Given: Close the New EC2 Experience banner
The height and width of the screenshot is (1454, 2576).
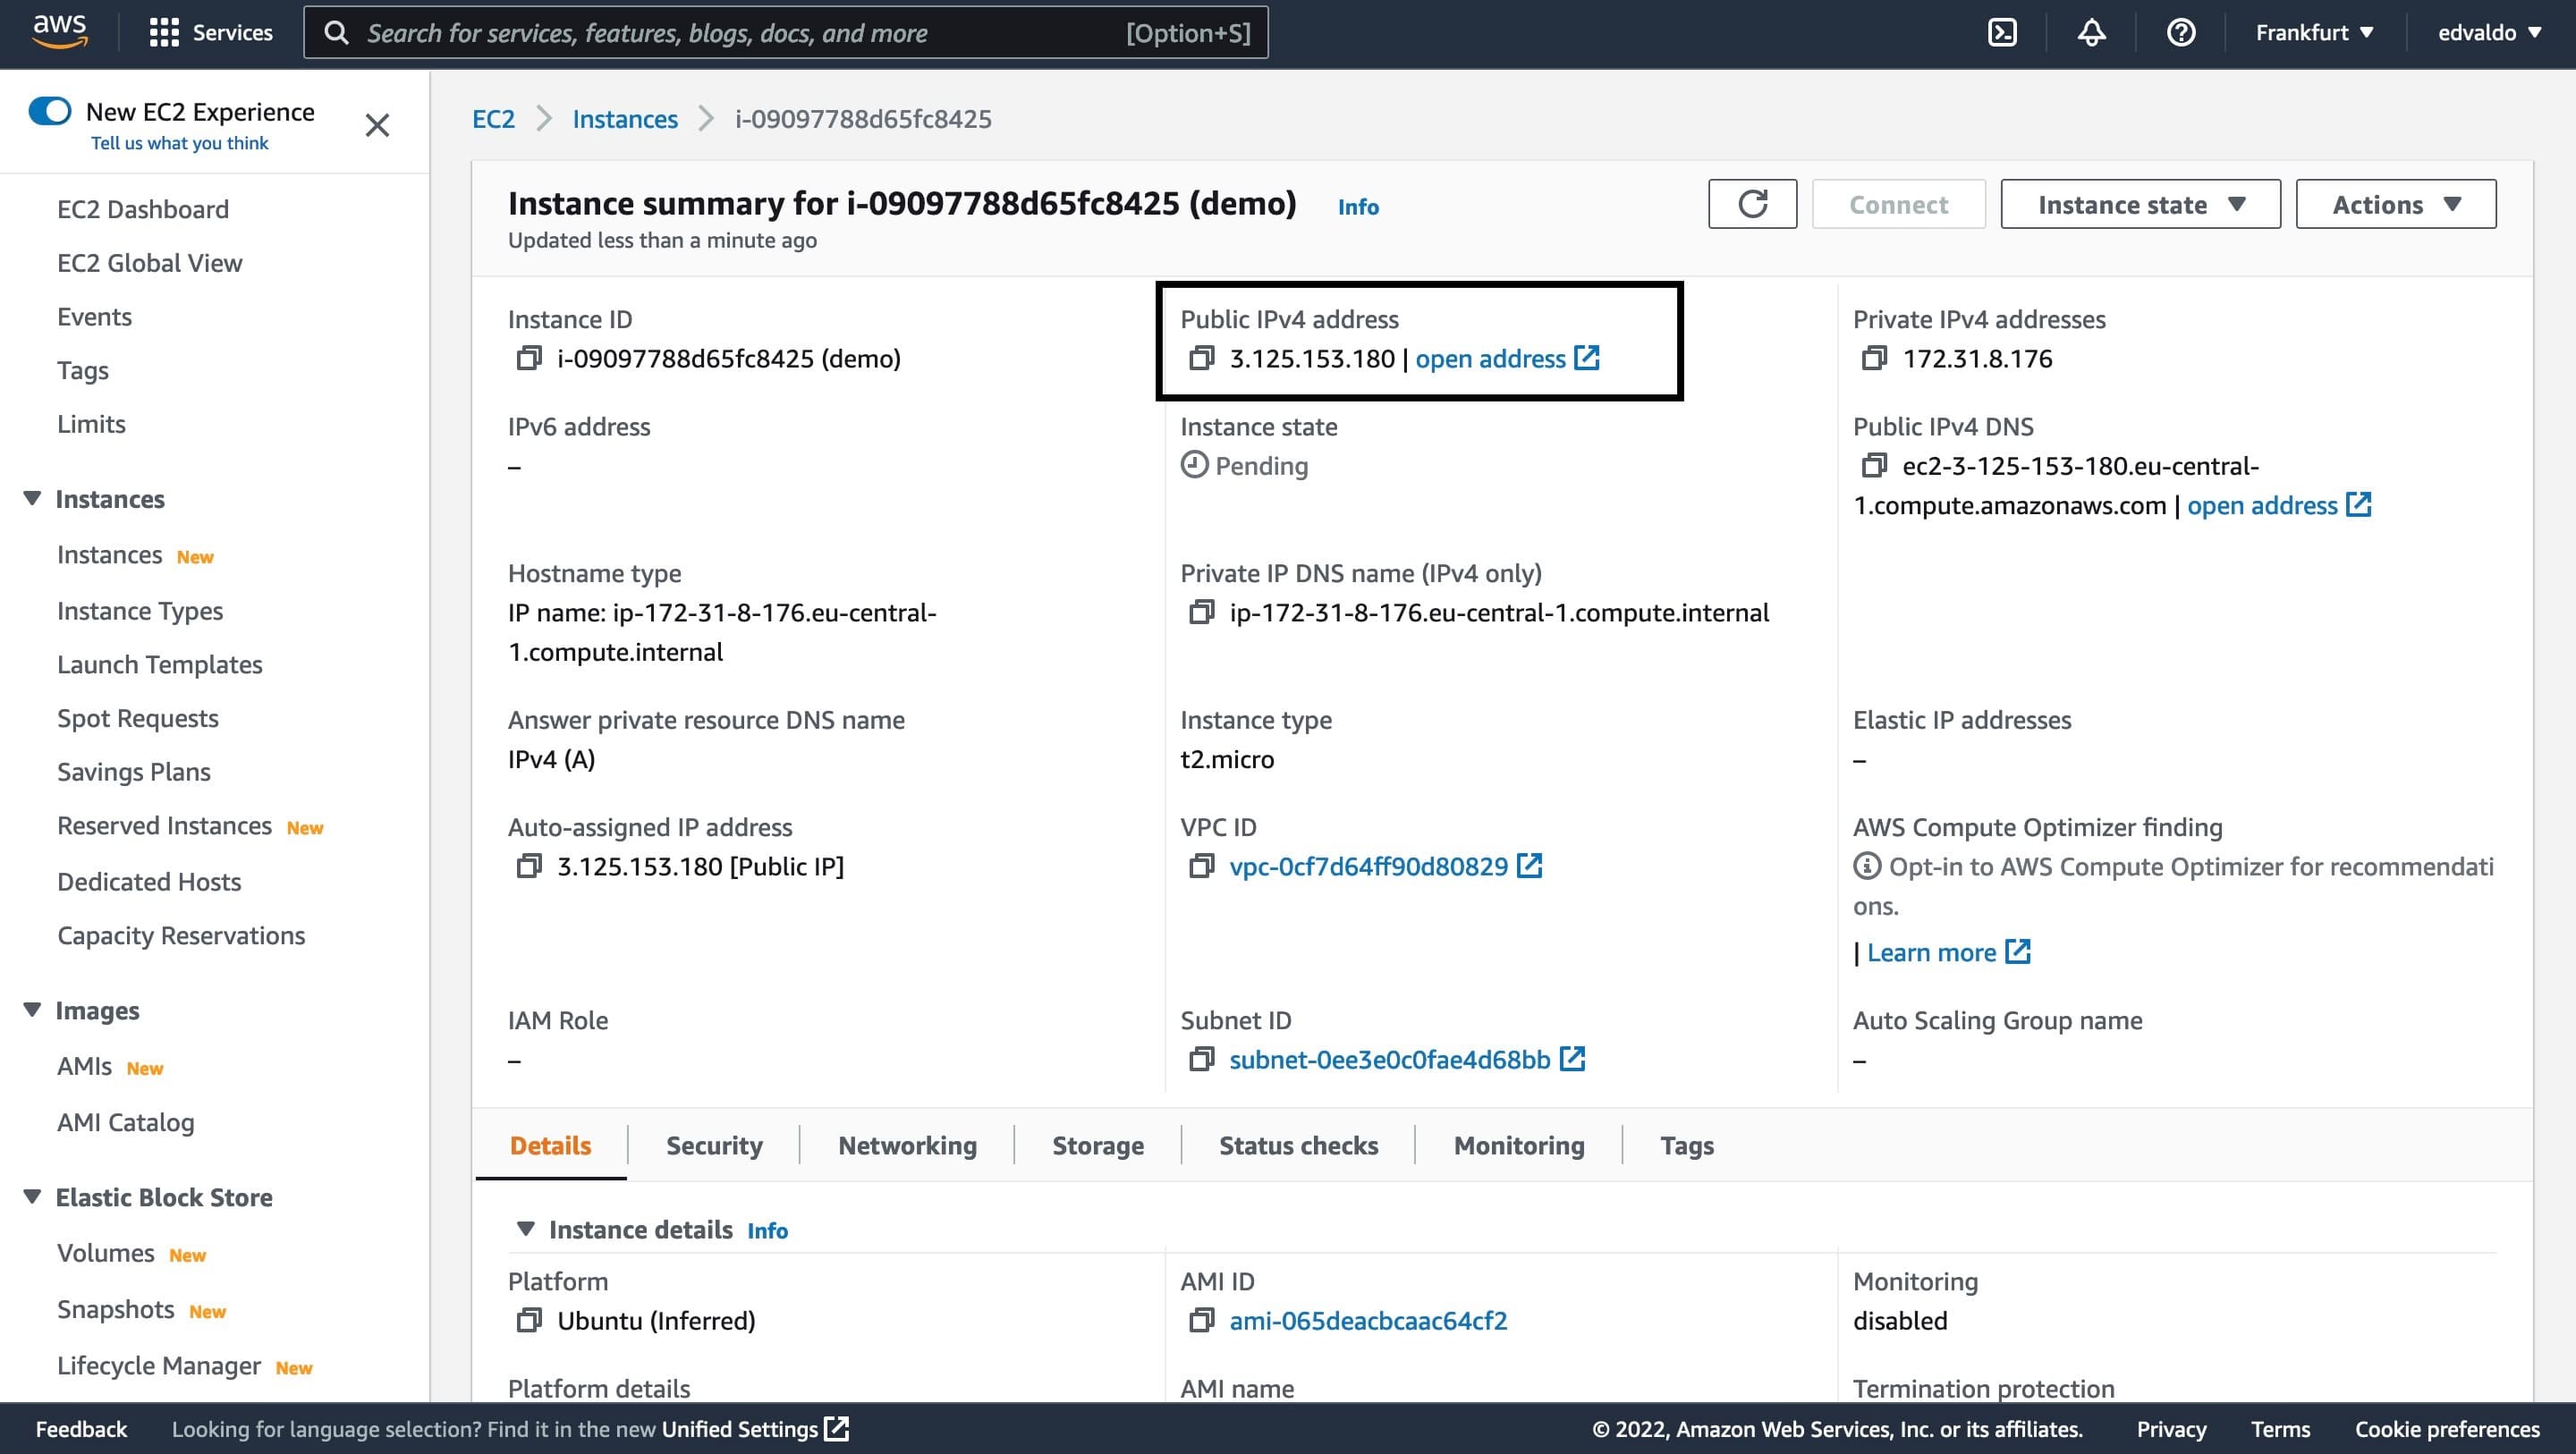Looking at the screenshot, I should tap(377, 125).
